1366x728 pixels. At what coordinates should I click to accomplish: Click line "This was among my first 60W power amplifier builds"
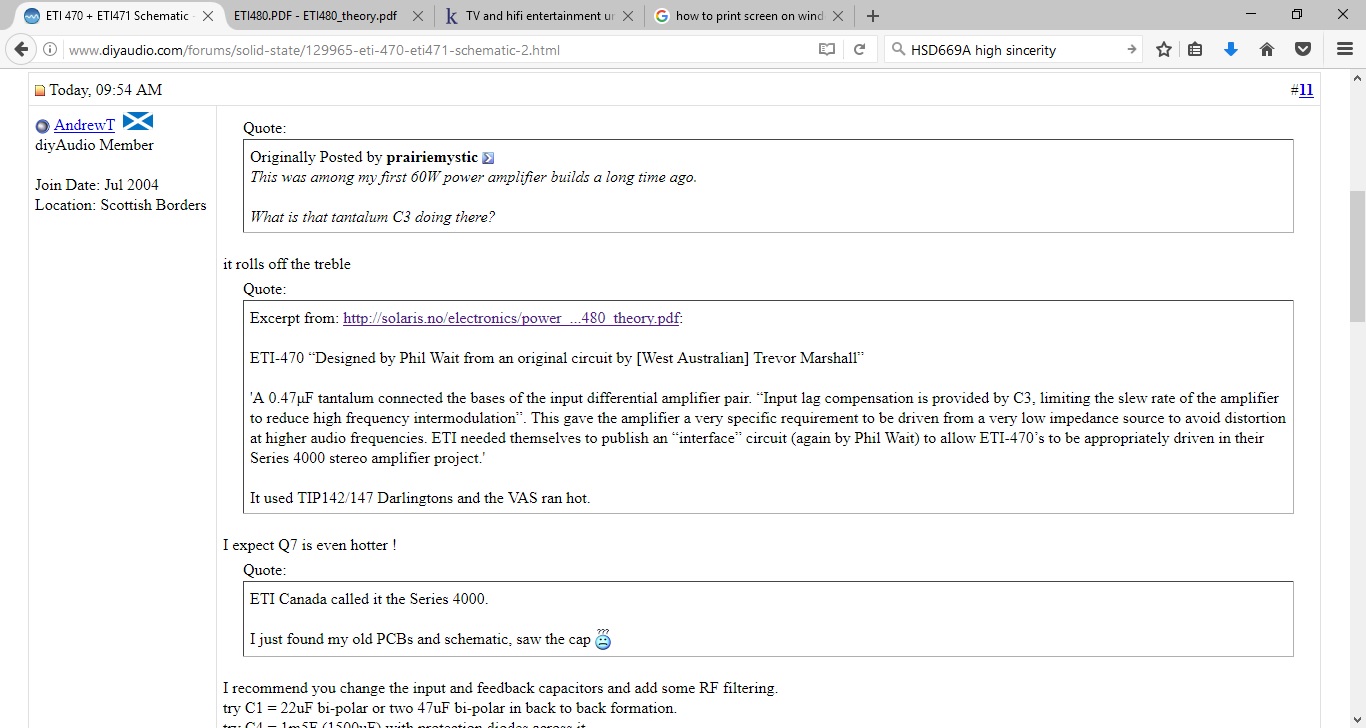coord(473,177)
